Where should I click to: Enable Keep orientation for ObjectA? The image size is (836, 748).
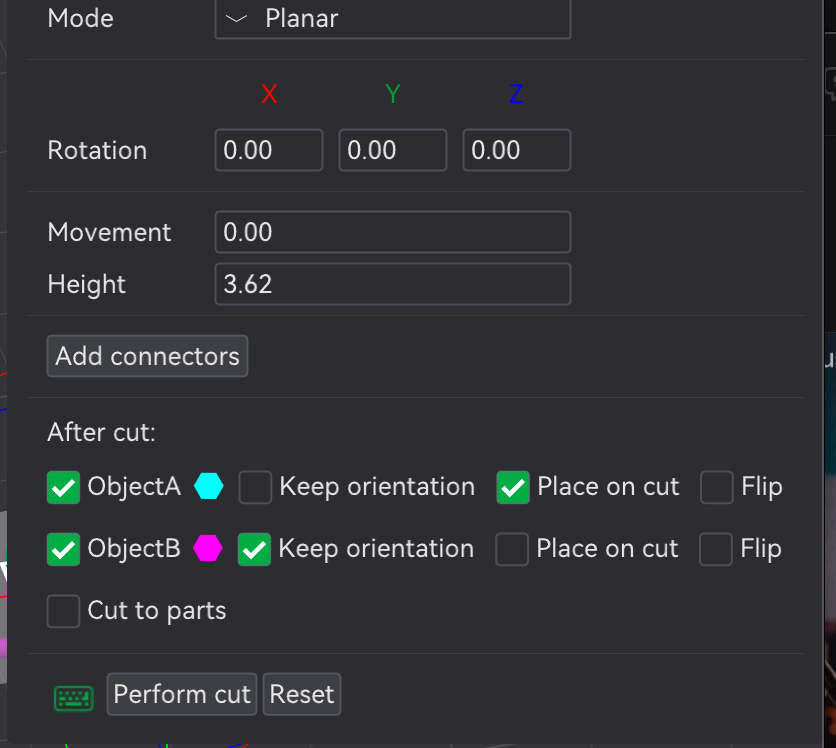[255, 487]
